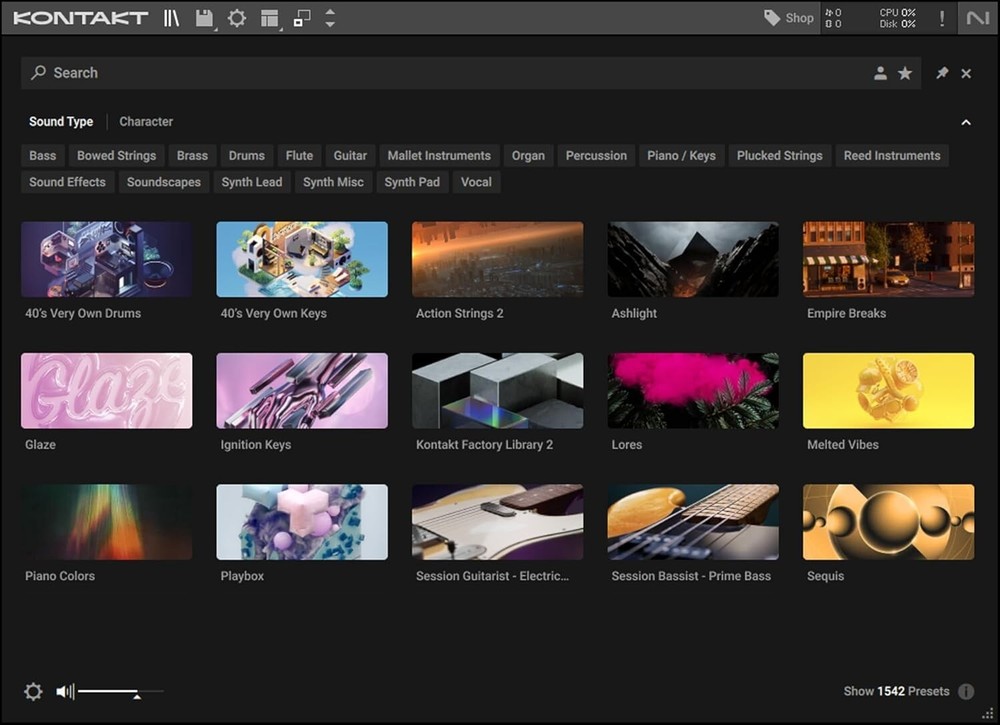Switch to the Character tab
The image size is (1000, 725).
tap(146, 122)
